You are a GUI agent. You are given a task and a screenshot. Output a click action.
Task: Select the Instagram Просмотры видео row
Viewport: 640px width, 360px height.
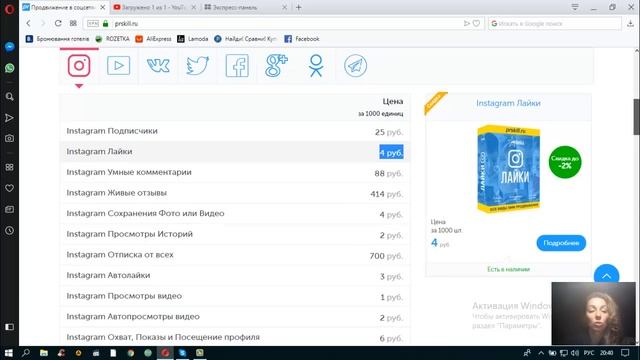tap(235, 296)
